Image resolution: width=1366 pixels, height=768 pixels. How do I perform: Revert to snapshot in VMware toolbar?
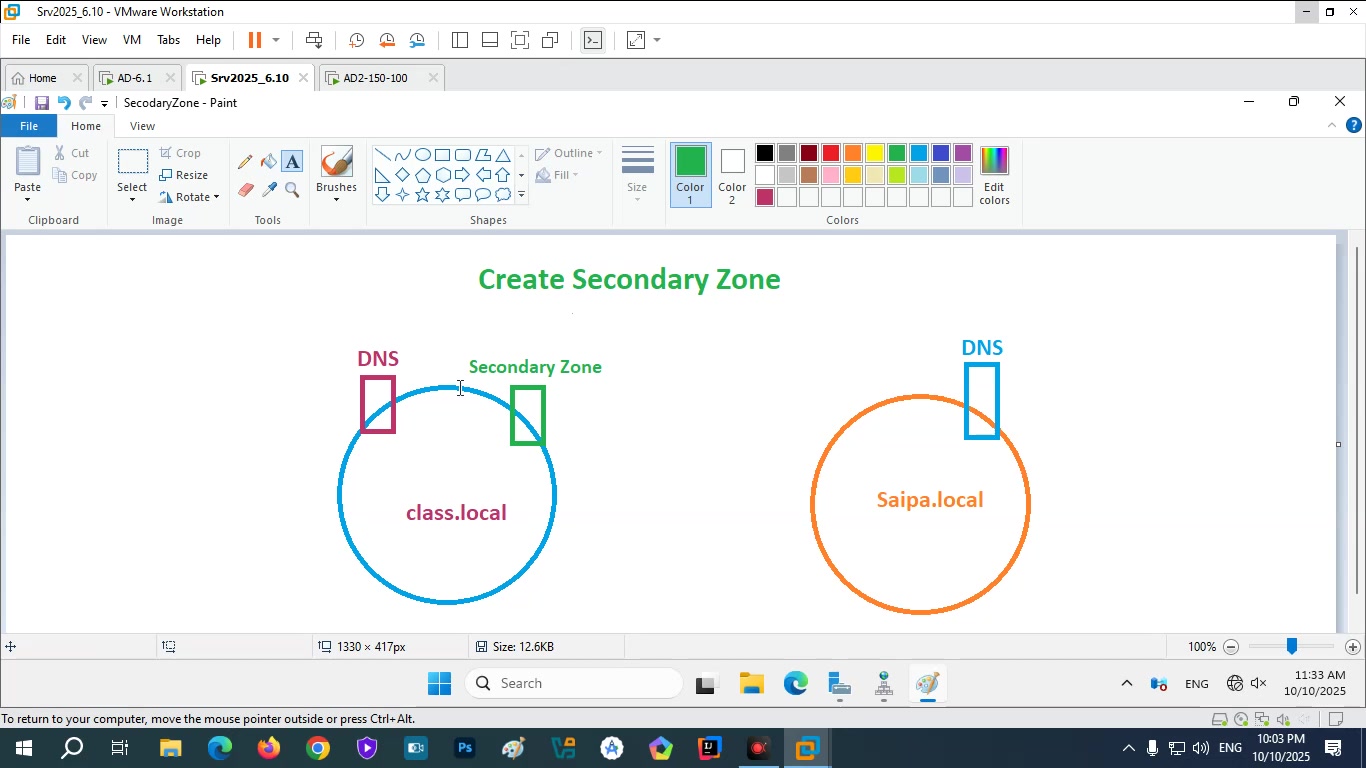click(387, 41)
